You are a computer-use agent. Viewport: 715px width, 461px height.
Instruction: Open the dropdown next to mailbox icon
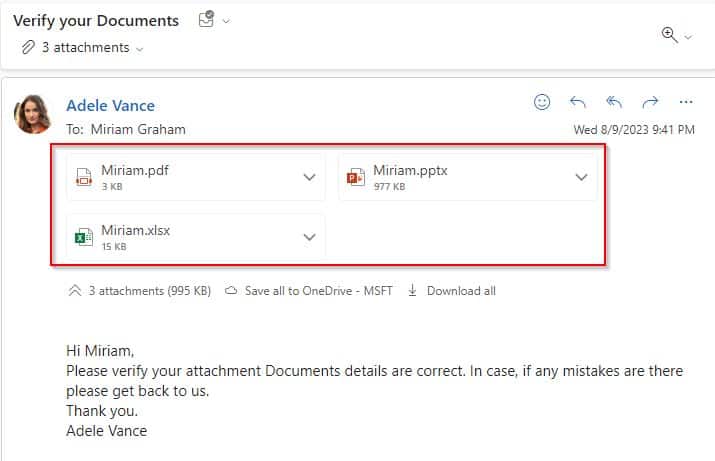pos(226,21)
